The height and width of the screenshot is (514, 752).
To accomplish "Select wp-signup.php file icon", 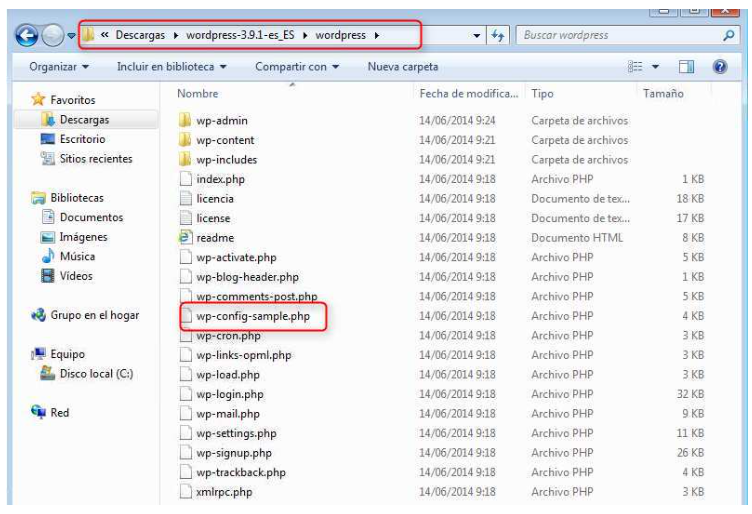I will pos(186,453).
